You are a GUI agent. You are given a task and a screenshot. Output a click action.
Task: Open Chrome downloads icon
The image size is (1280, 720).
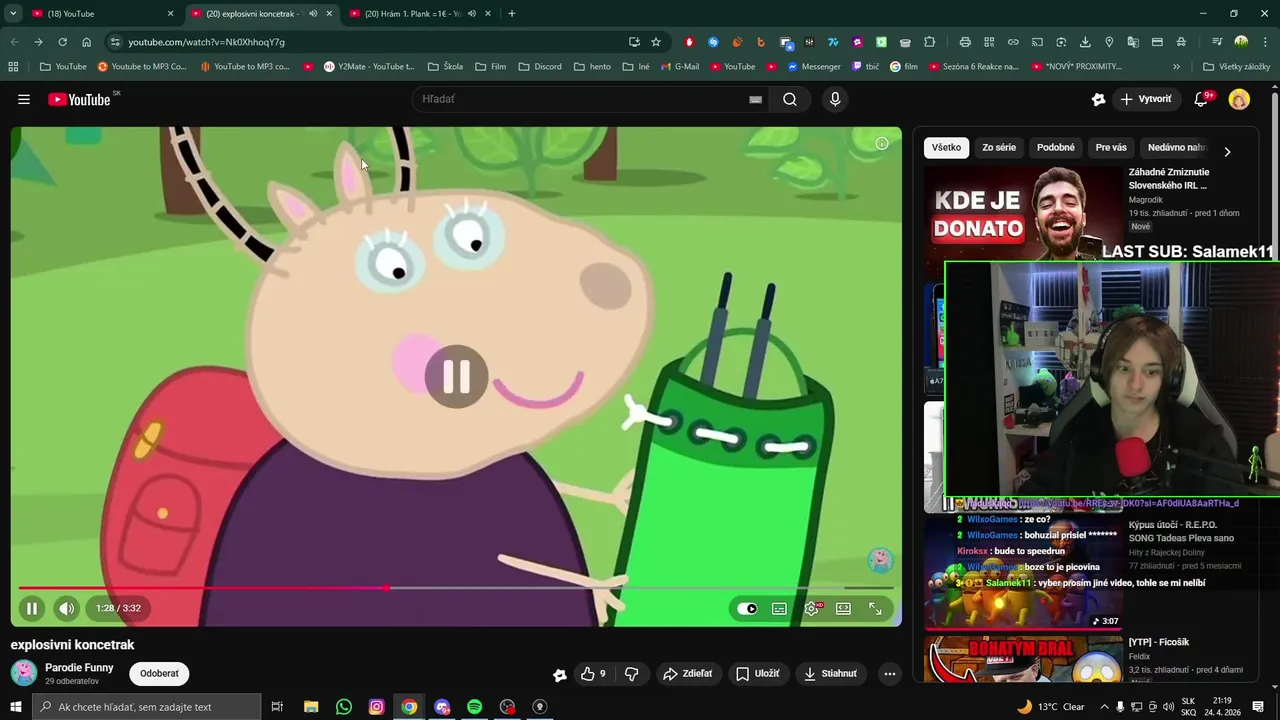[x=1085, y=42]
